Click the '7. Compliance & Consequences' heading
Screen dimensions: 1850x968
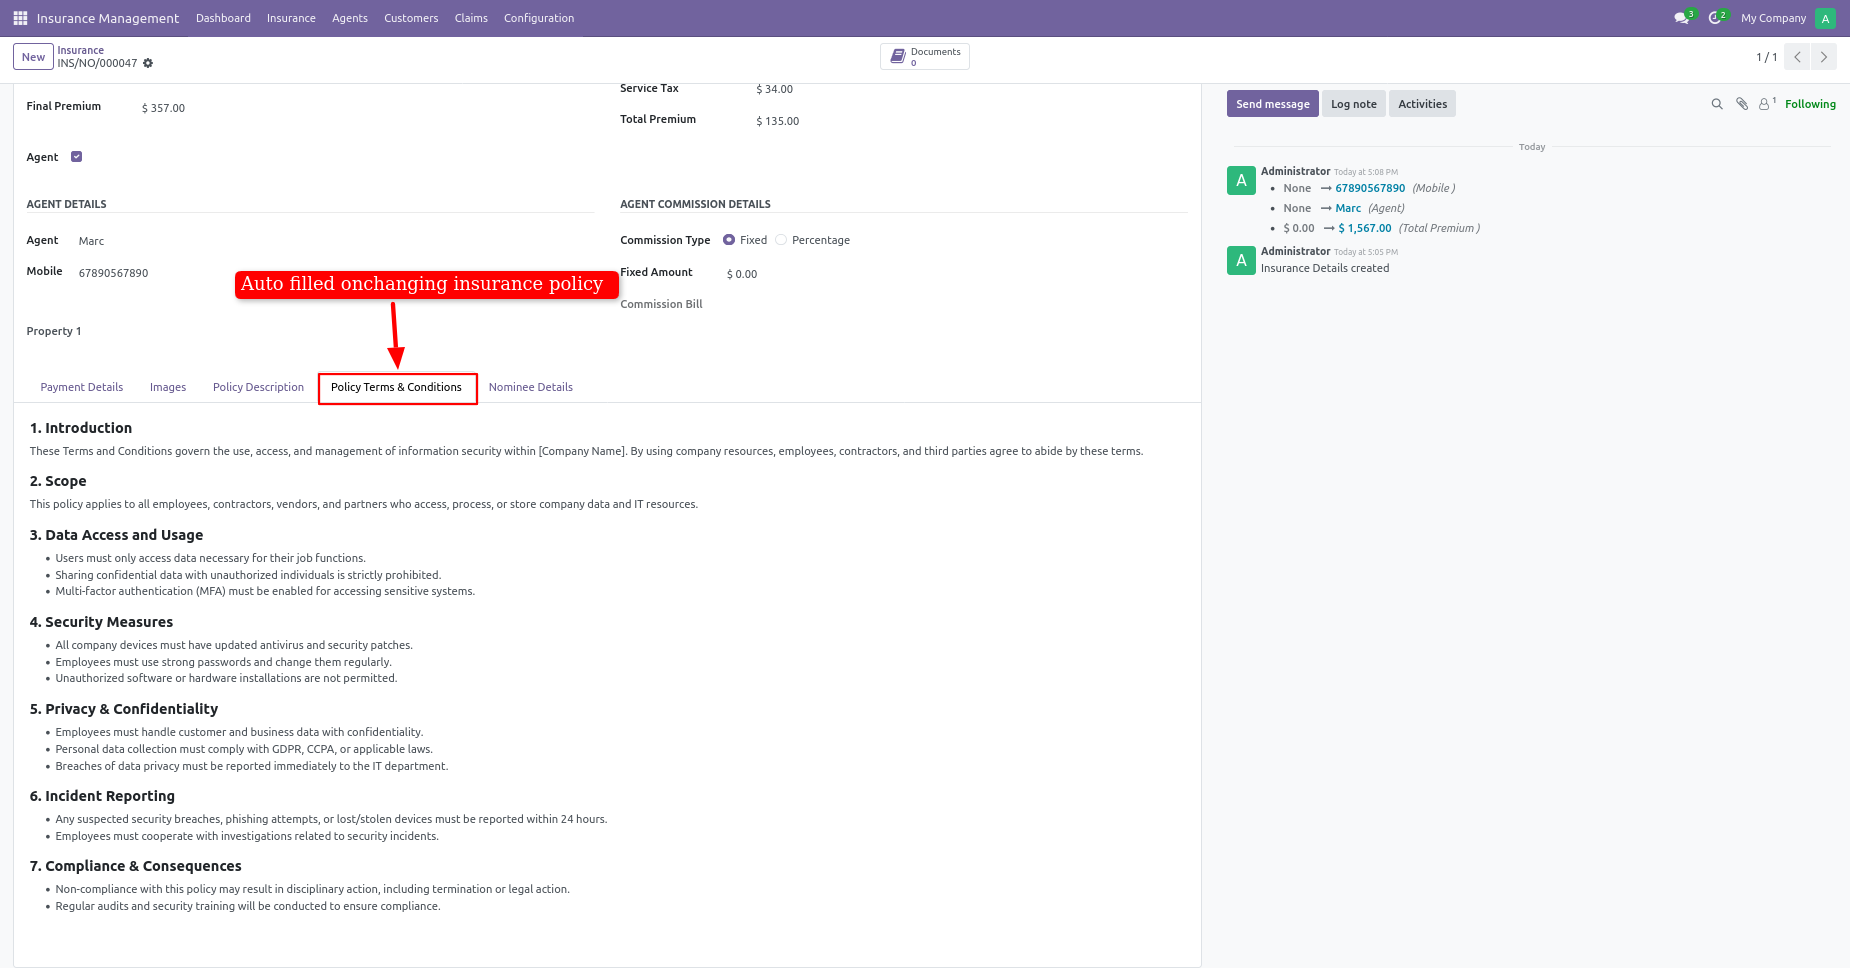pos(136,866)
